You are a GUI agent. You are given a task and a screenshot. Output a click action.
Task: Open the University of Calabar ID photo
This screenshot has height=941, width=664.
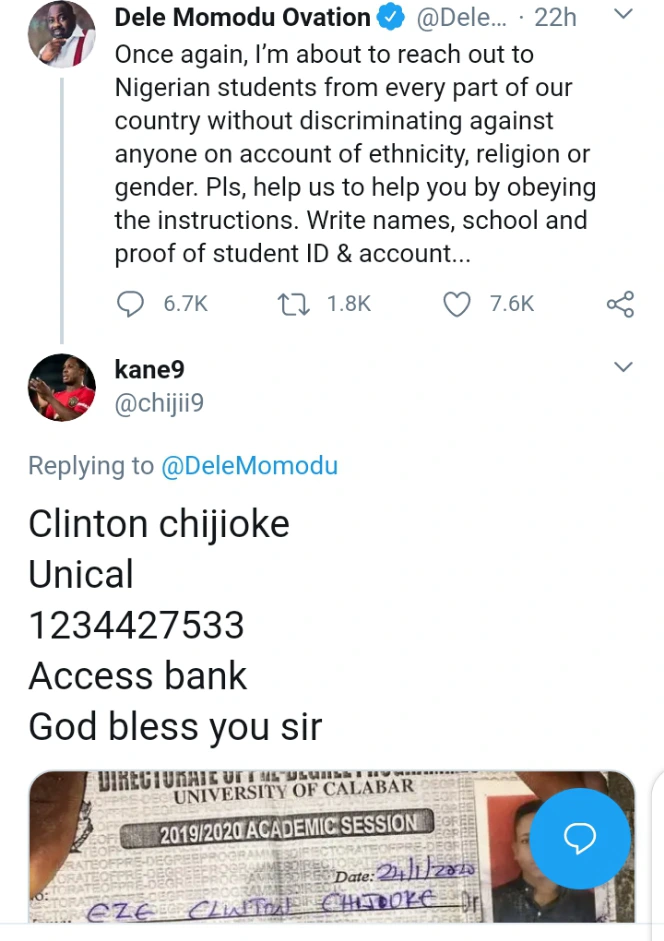coord(331,846)
